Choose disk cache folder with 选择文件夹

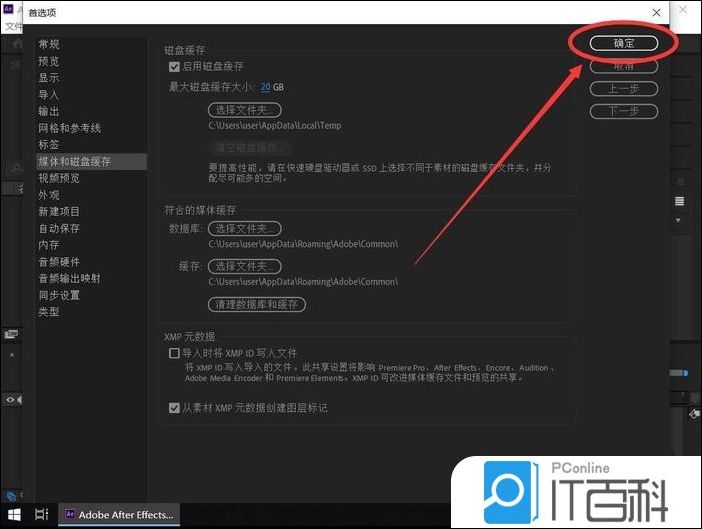pyautogui.click(x=244, y=110)
